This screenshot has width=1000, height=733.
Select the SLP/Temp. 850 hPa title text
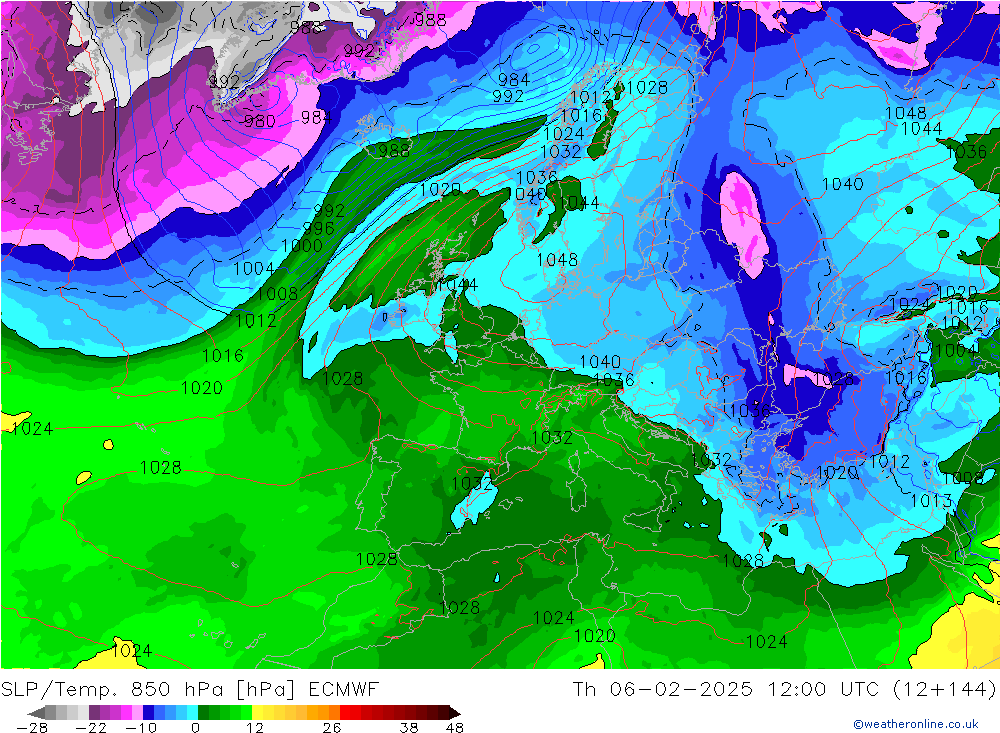pyautogui.click(x=112, y=689)
